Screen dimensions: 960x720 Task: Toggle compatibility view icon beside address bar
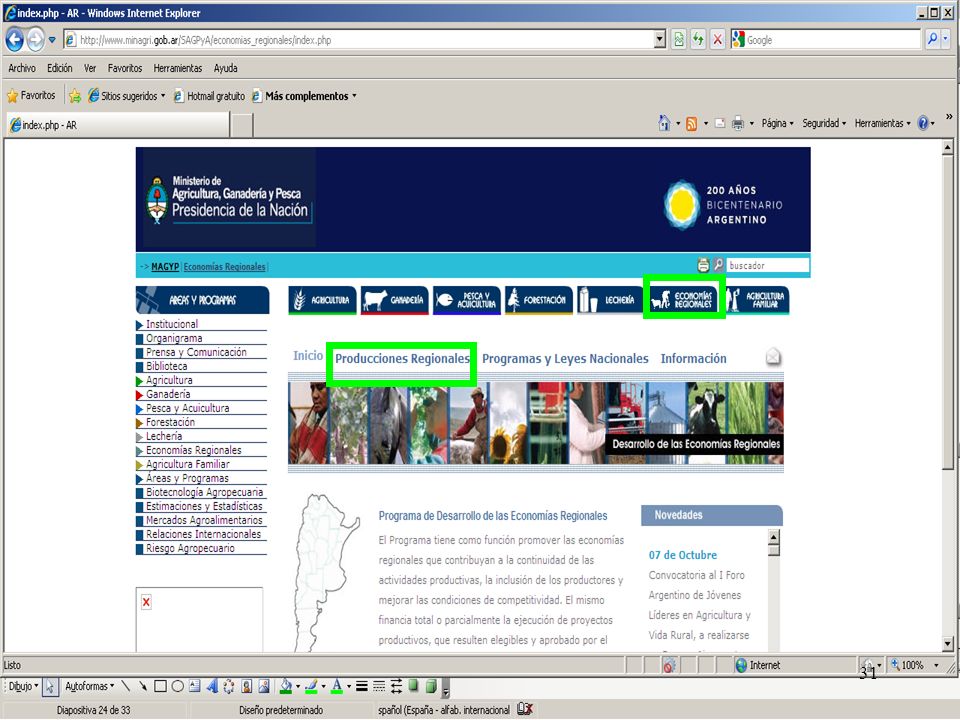click(678, 40)
